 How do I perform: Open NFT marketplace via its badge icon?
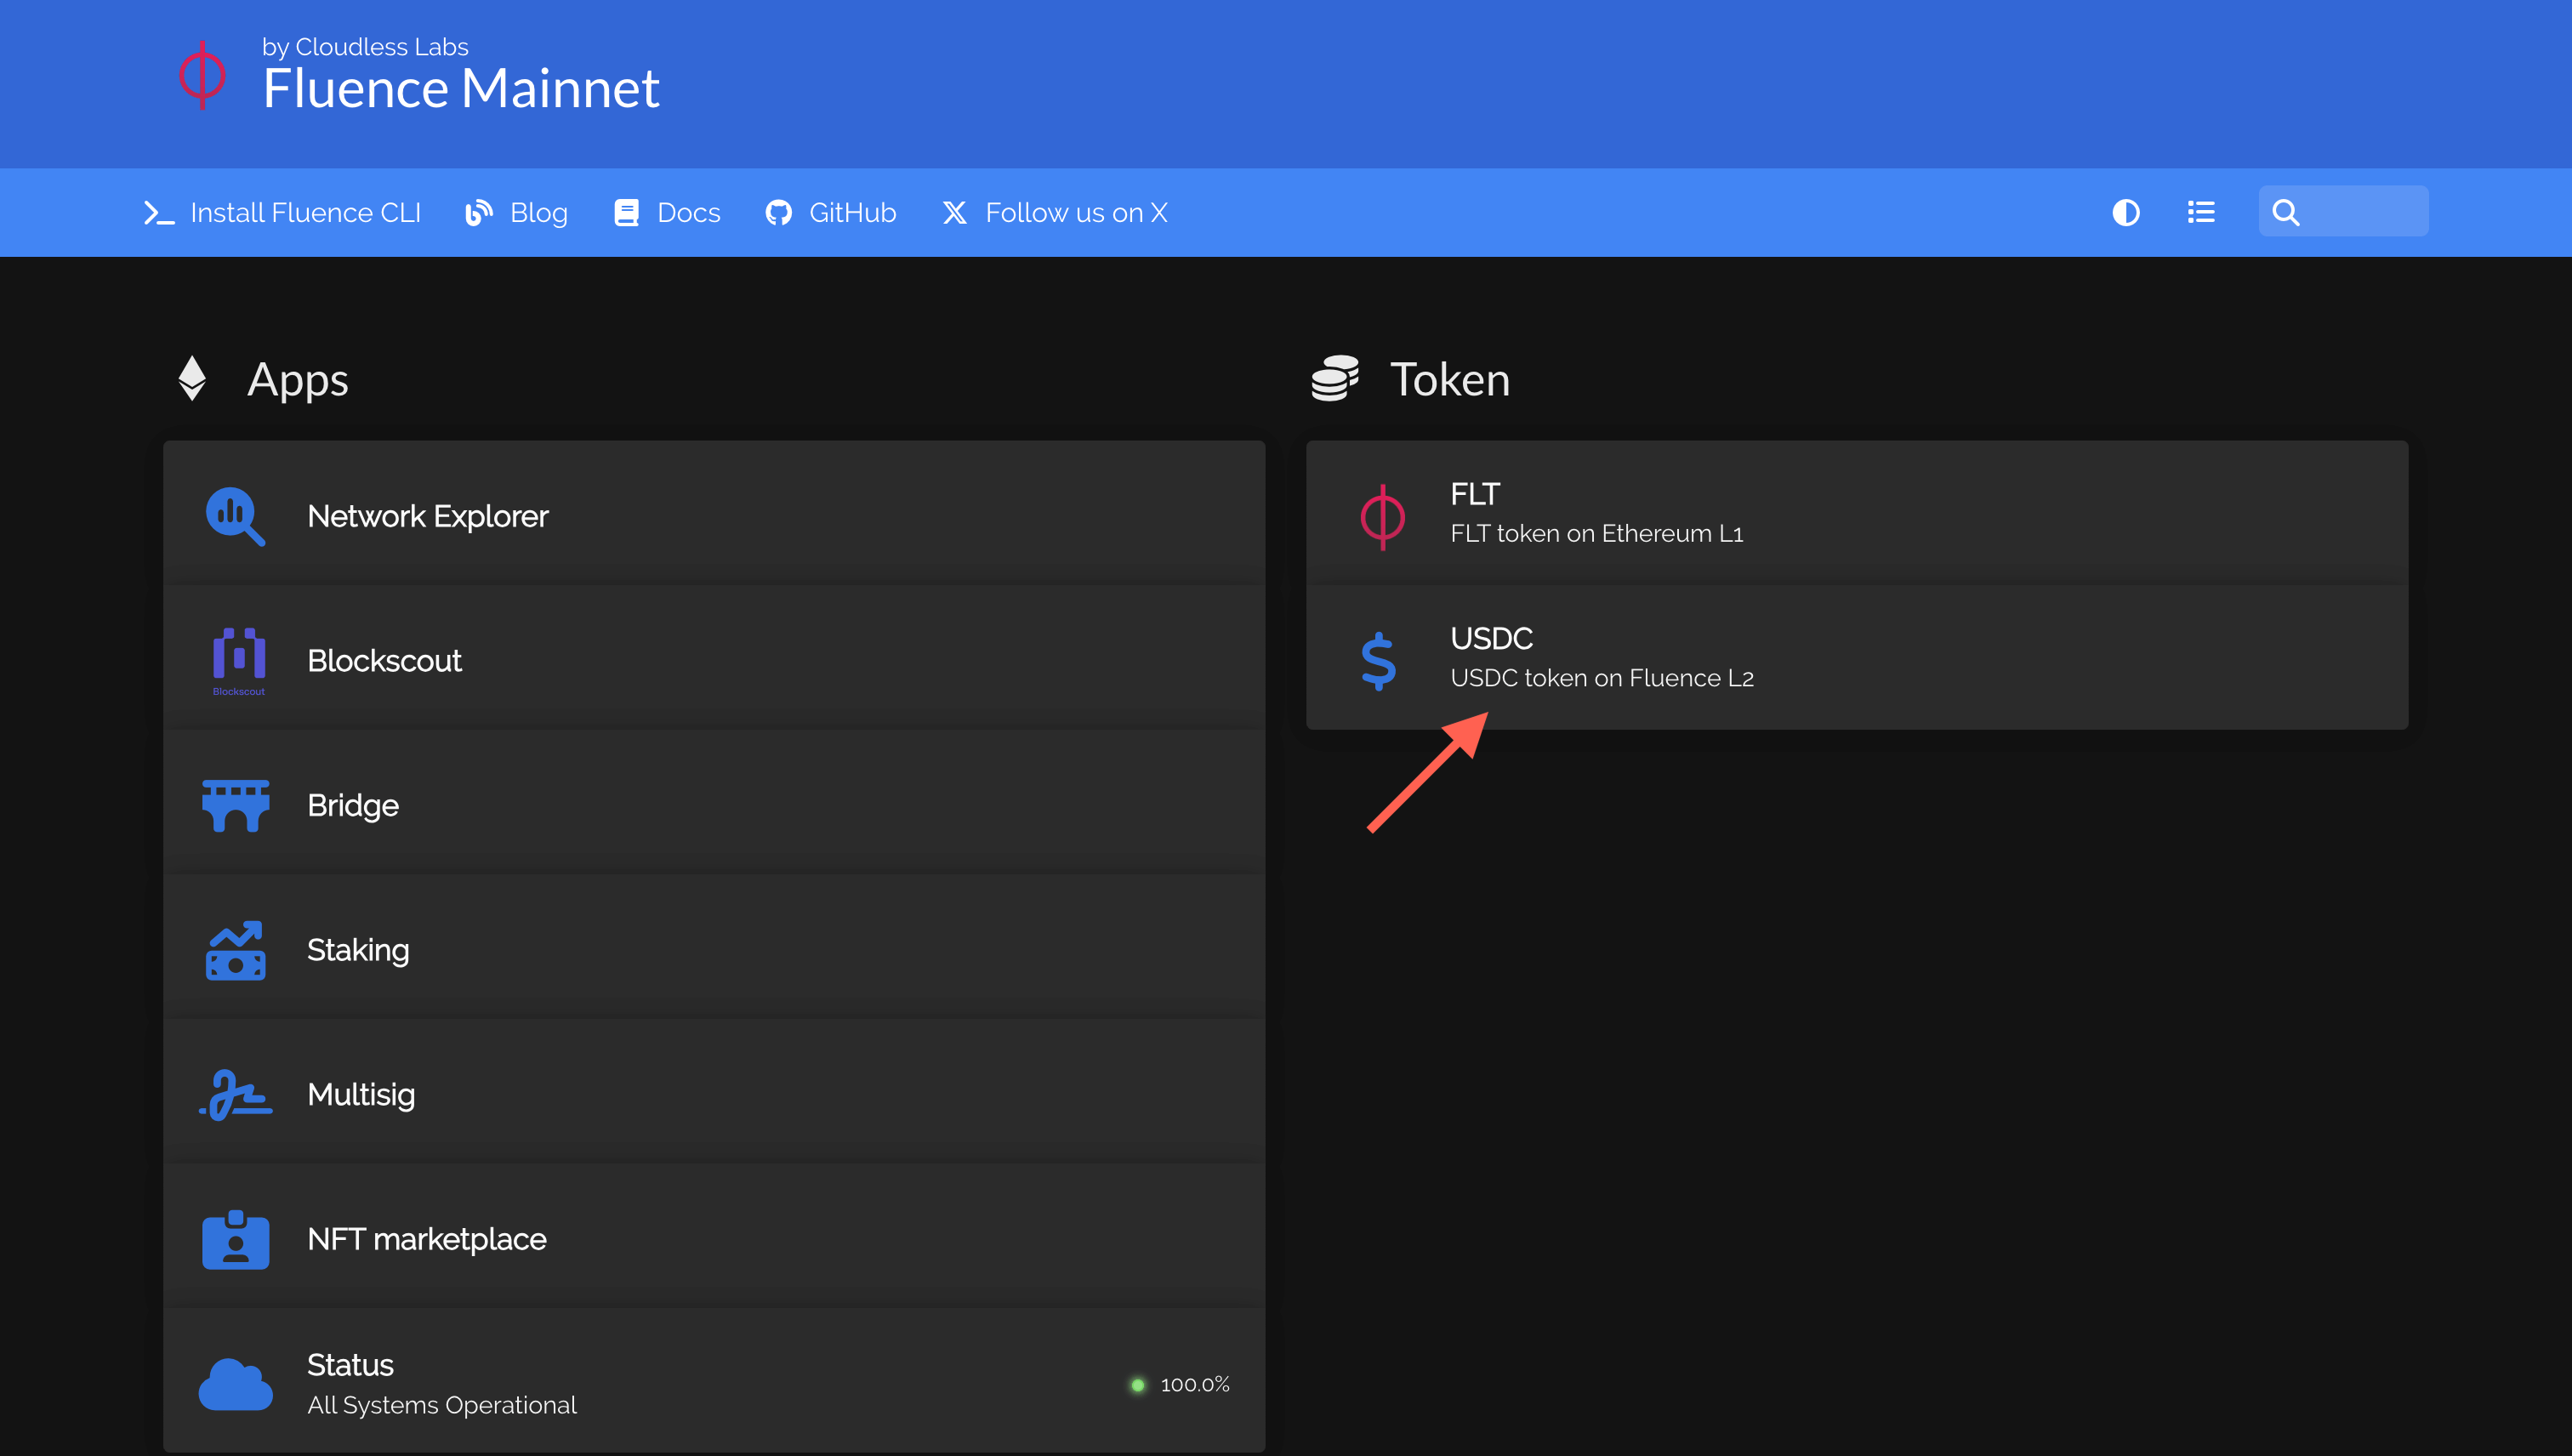(236, 1238)
